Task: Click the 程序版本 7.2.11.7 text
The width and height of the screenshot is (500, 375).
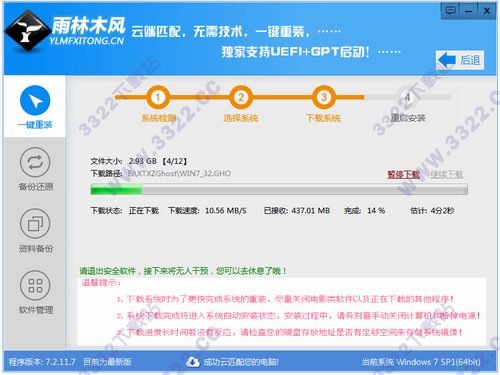Action: pyautogui.click(x=42, y=362)
